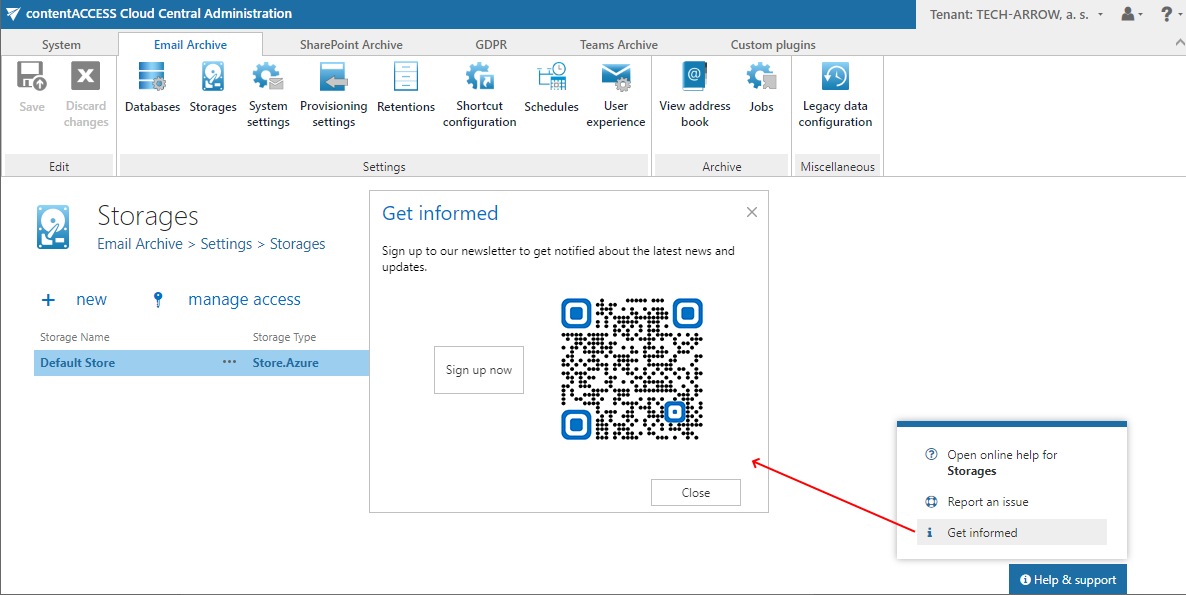The image size is (1186, 595).
Task: Select Report an issue menu entry
Action: 987,502
